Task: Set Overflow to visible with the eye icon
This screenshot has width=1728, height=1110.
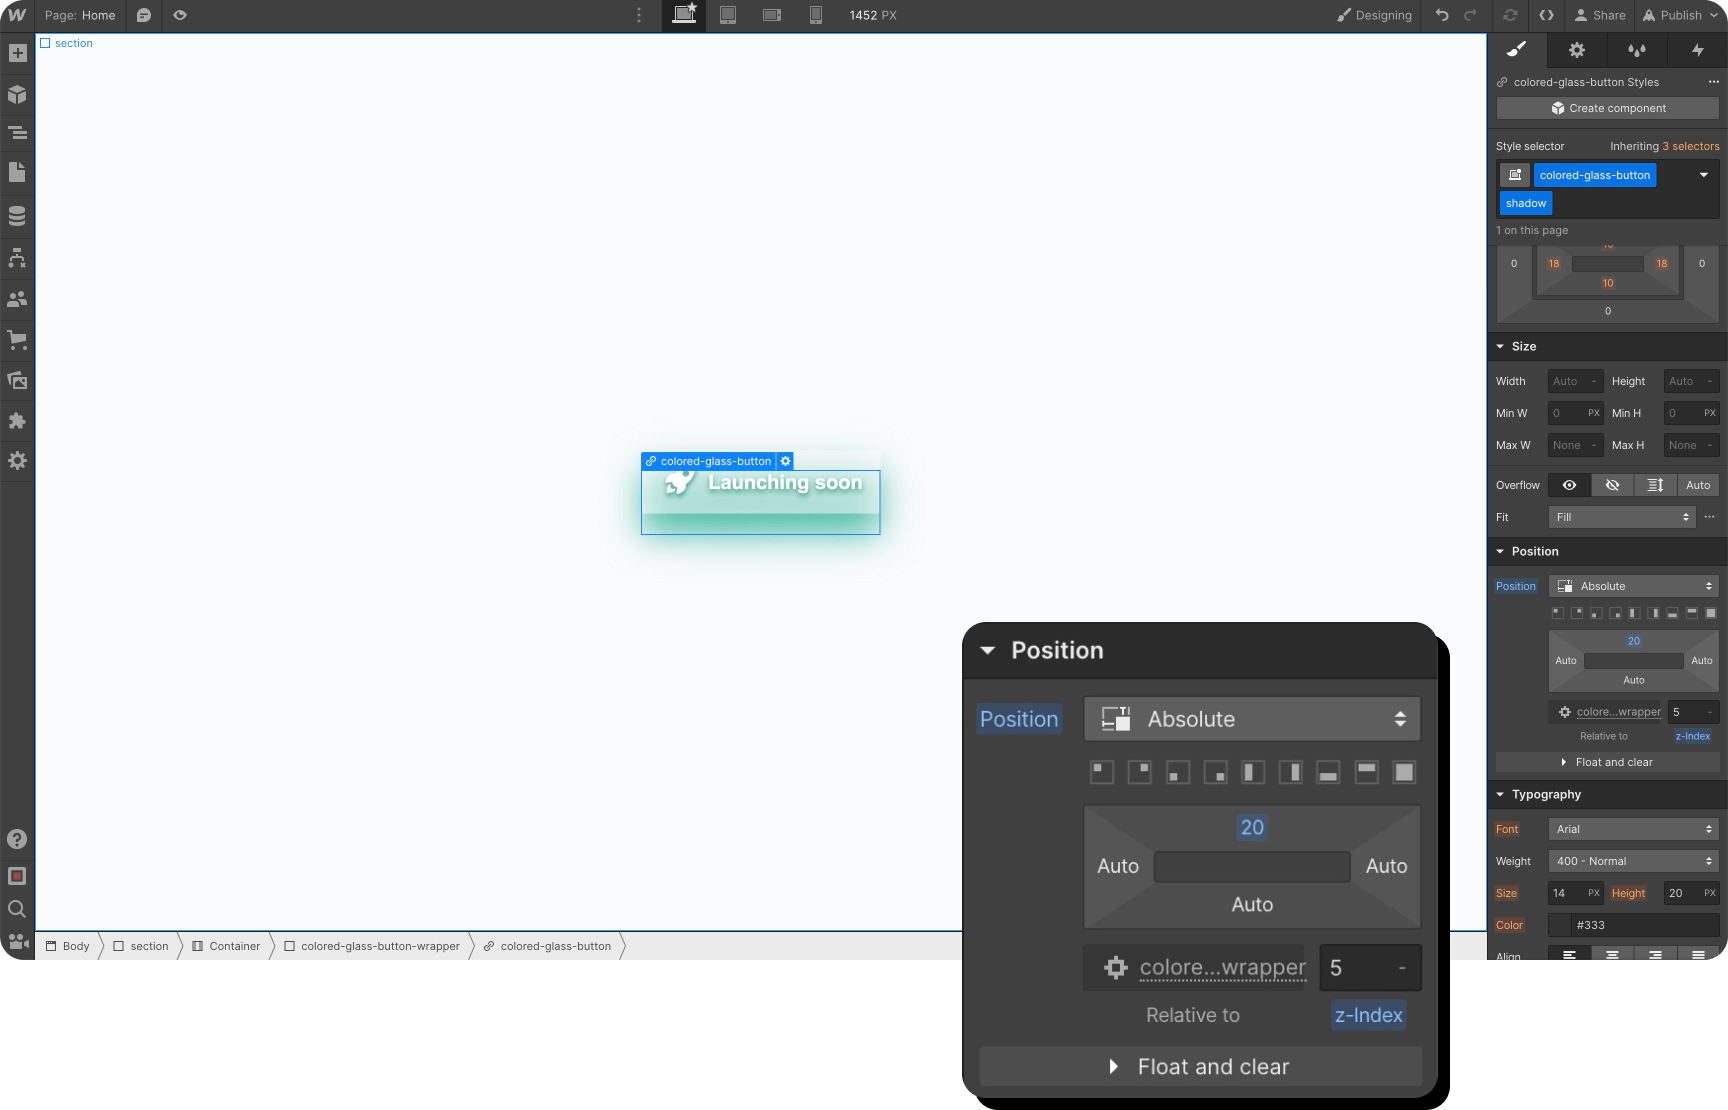Action: (x=1568, y=484)
